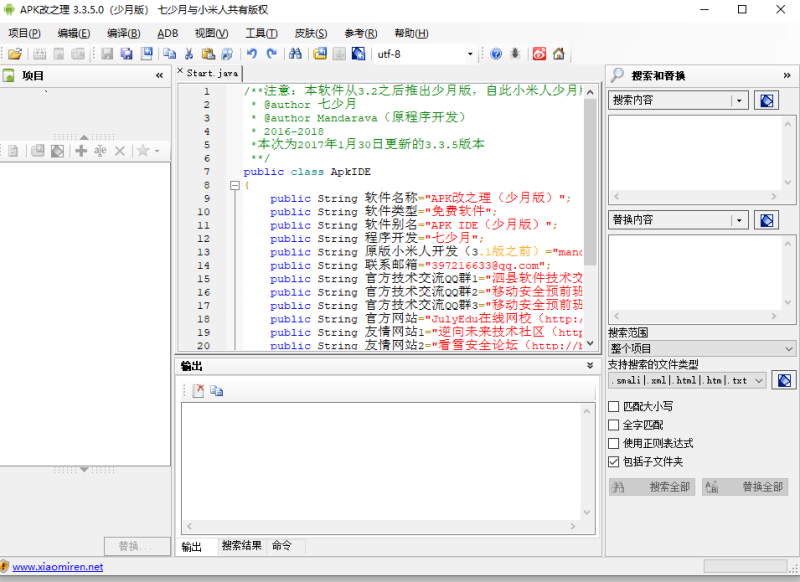Image resolution: width=800 pixels, height=582 pixels.
Task: Collapse the class fold marker at line 8
Action: click(235, 185)
